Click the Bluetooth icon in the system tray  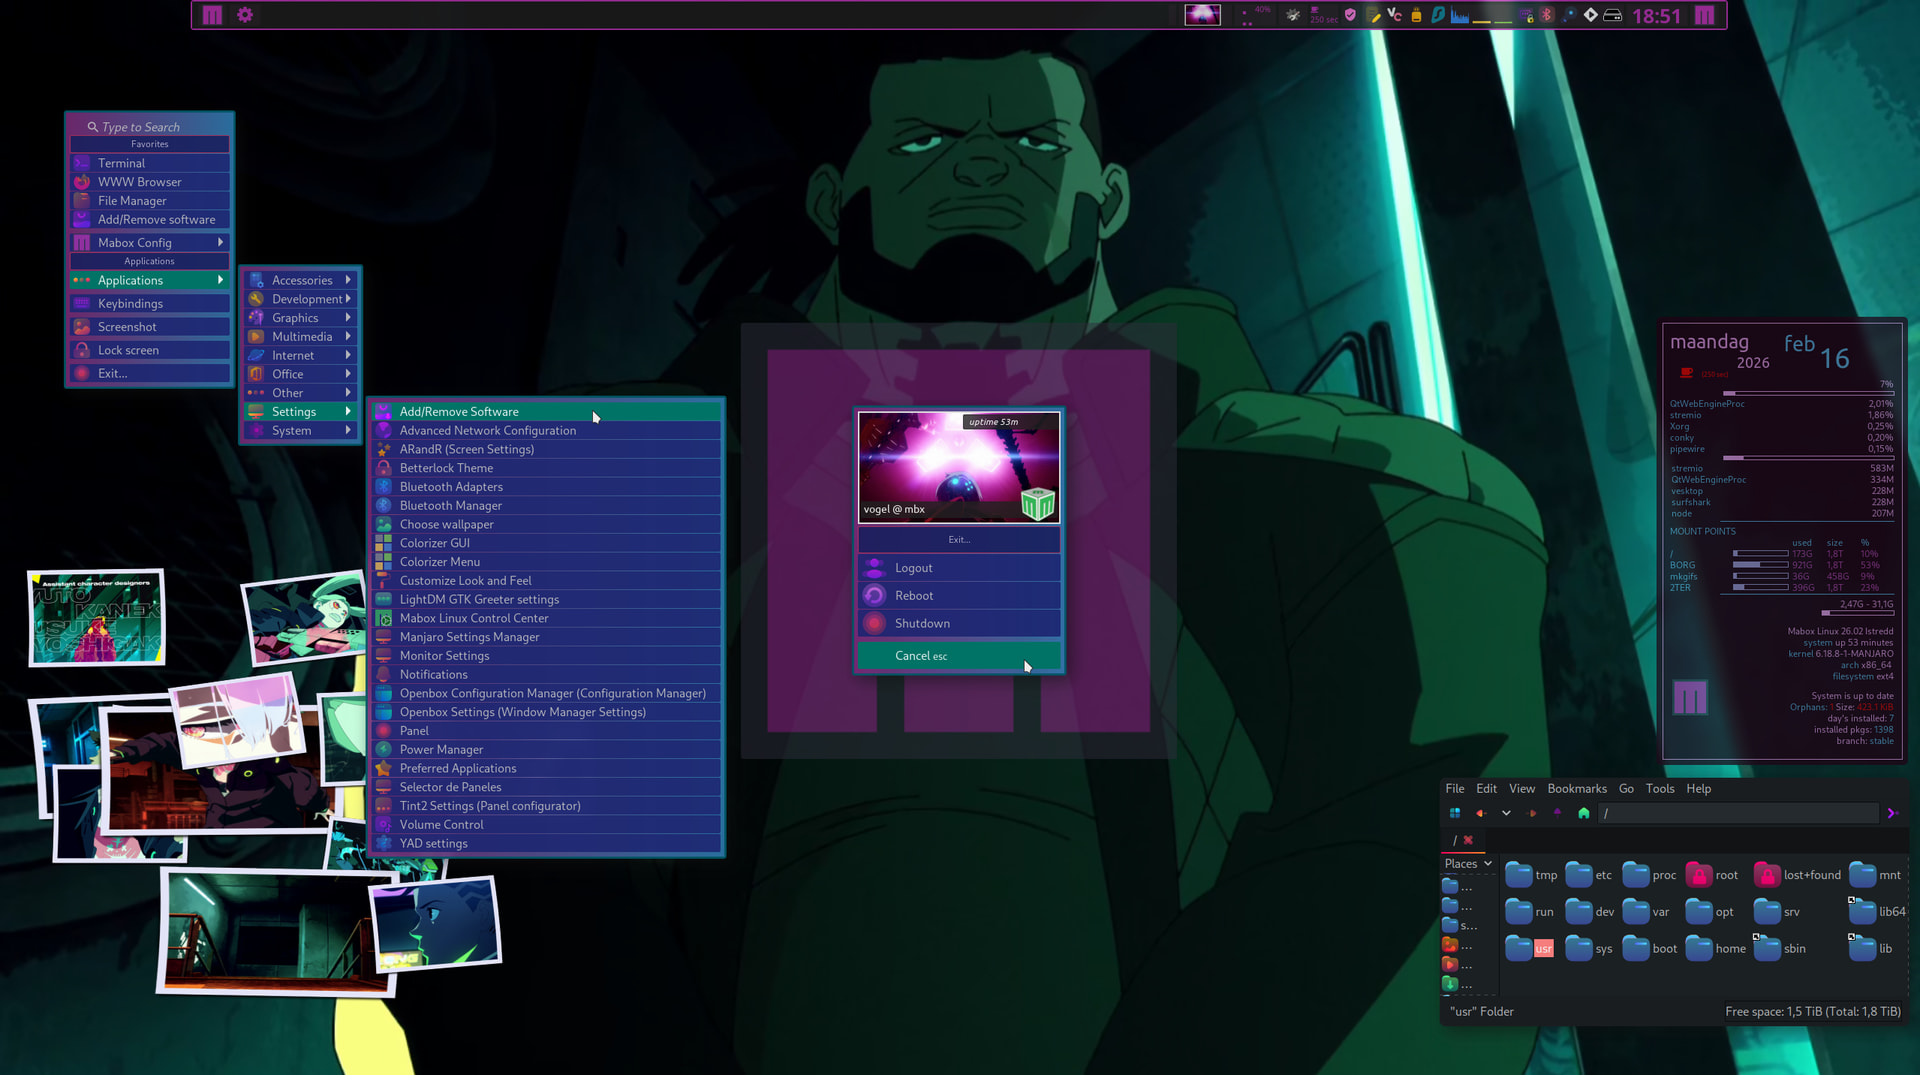tap(1546, 15)
